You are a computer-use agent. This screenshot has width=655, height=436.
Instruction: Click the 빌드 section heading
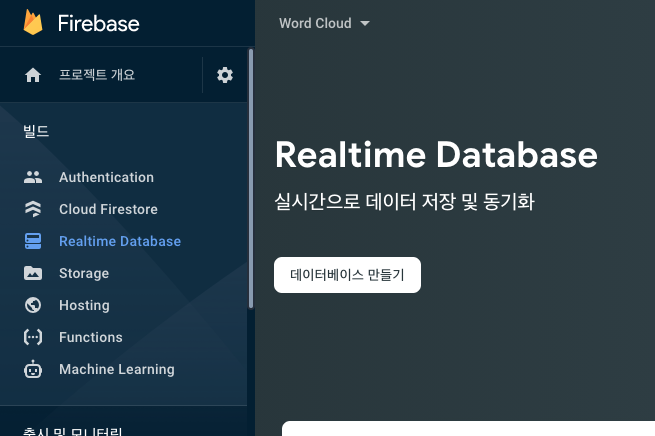point(36,132)
